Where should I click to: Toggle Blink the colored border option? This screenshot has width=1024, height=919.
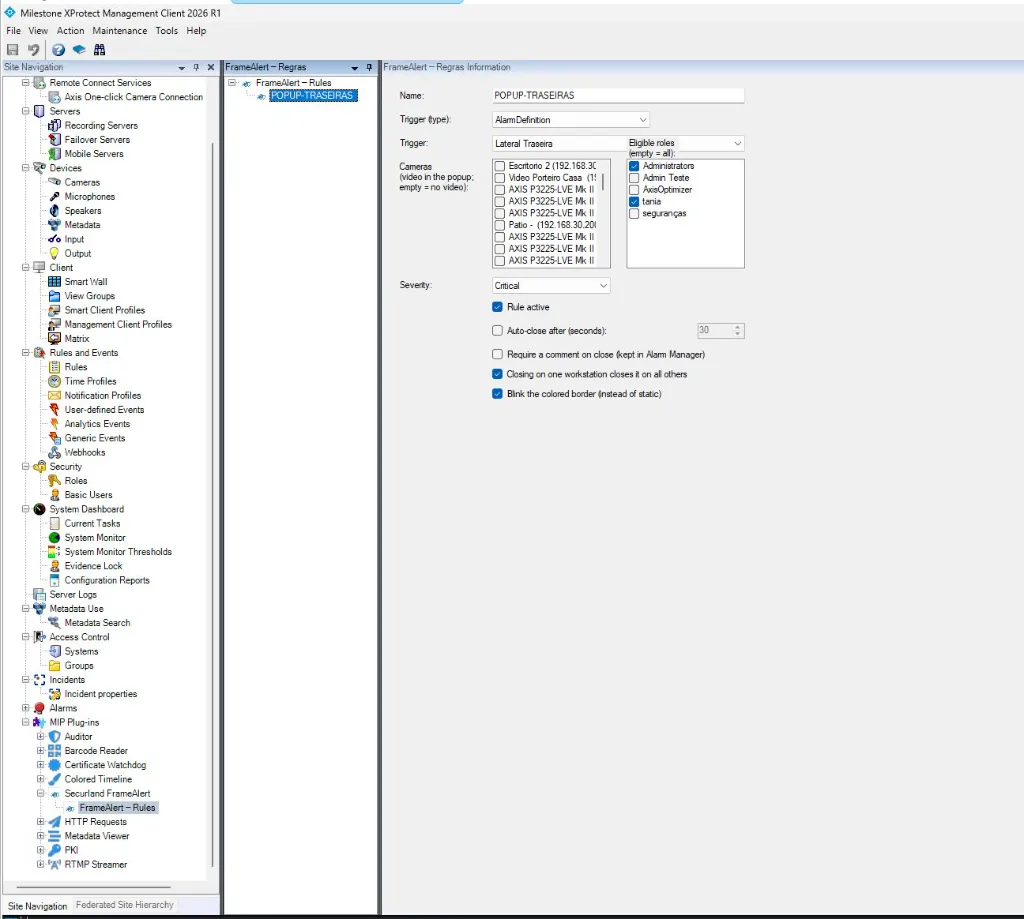tap(498, 394)
